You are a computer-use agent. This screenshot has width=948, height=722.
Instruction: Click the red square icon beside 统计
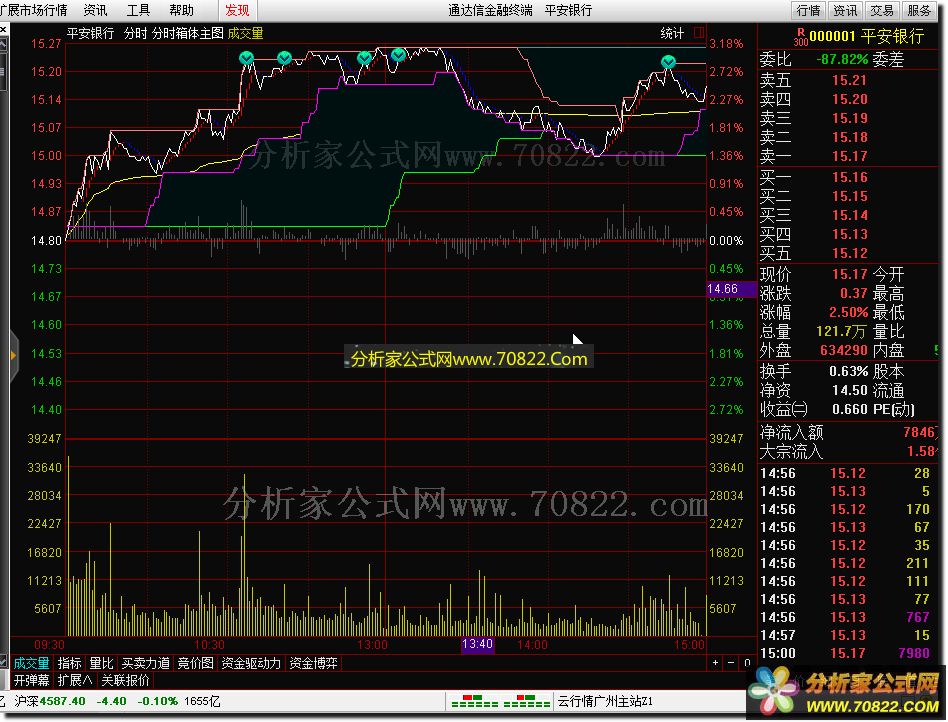(x=699, y=33)
